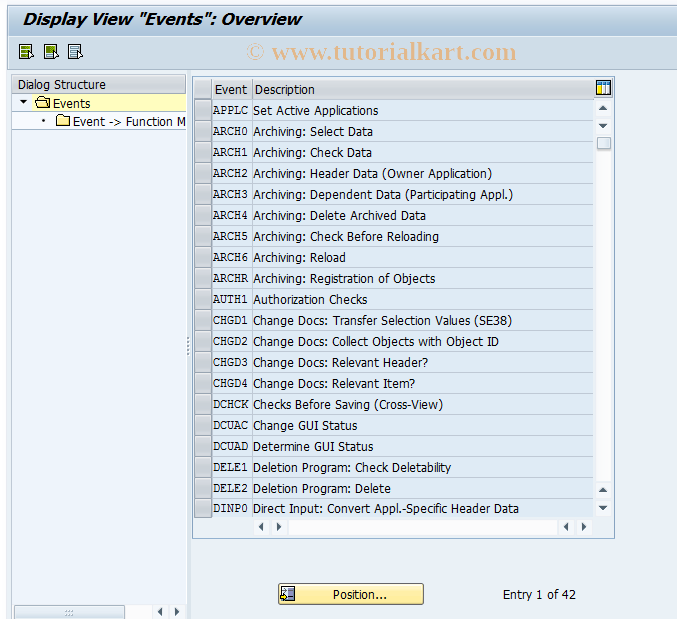Screen dimensions: 677x619
Task: Click right arrow of the table's left horizontal scrollbar
Action: tap(279, 527)
